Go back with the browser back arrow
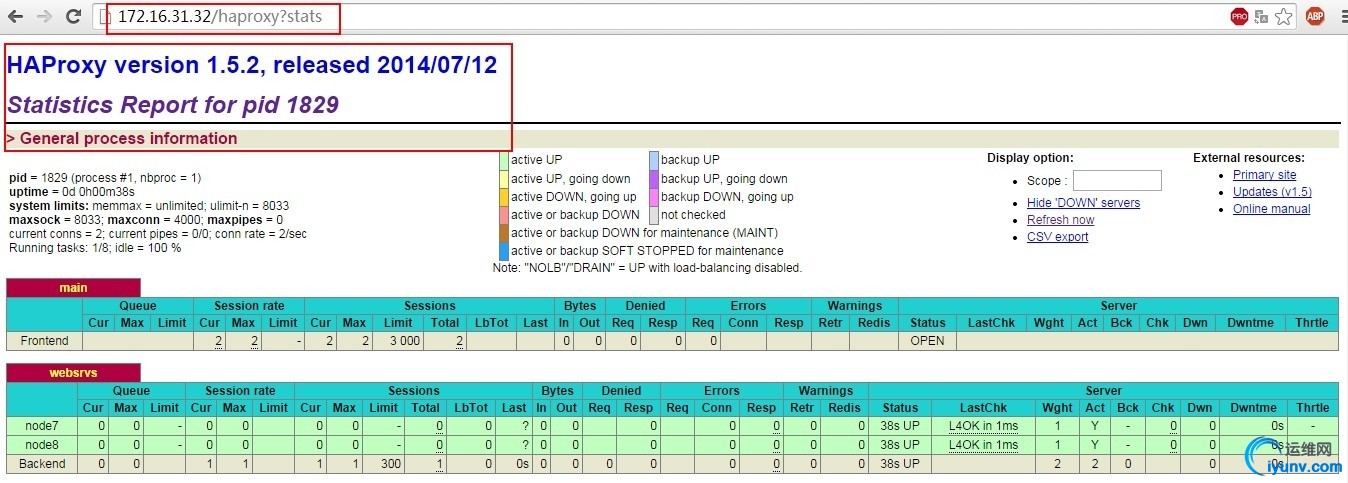 click(15, 17)
